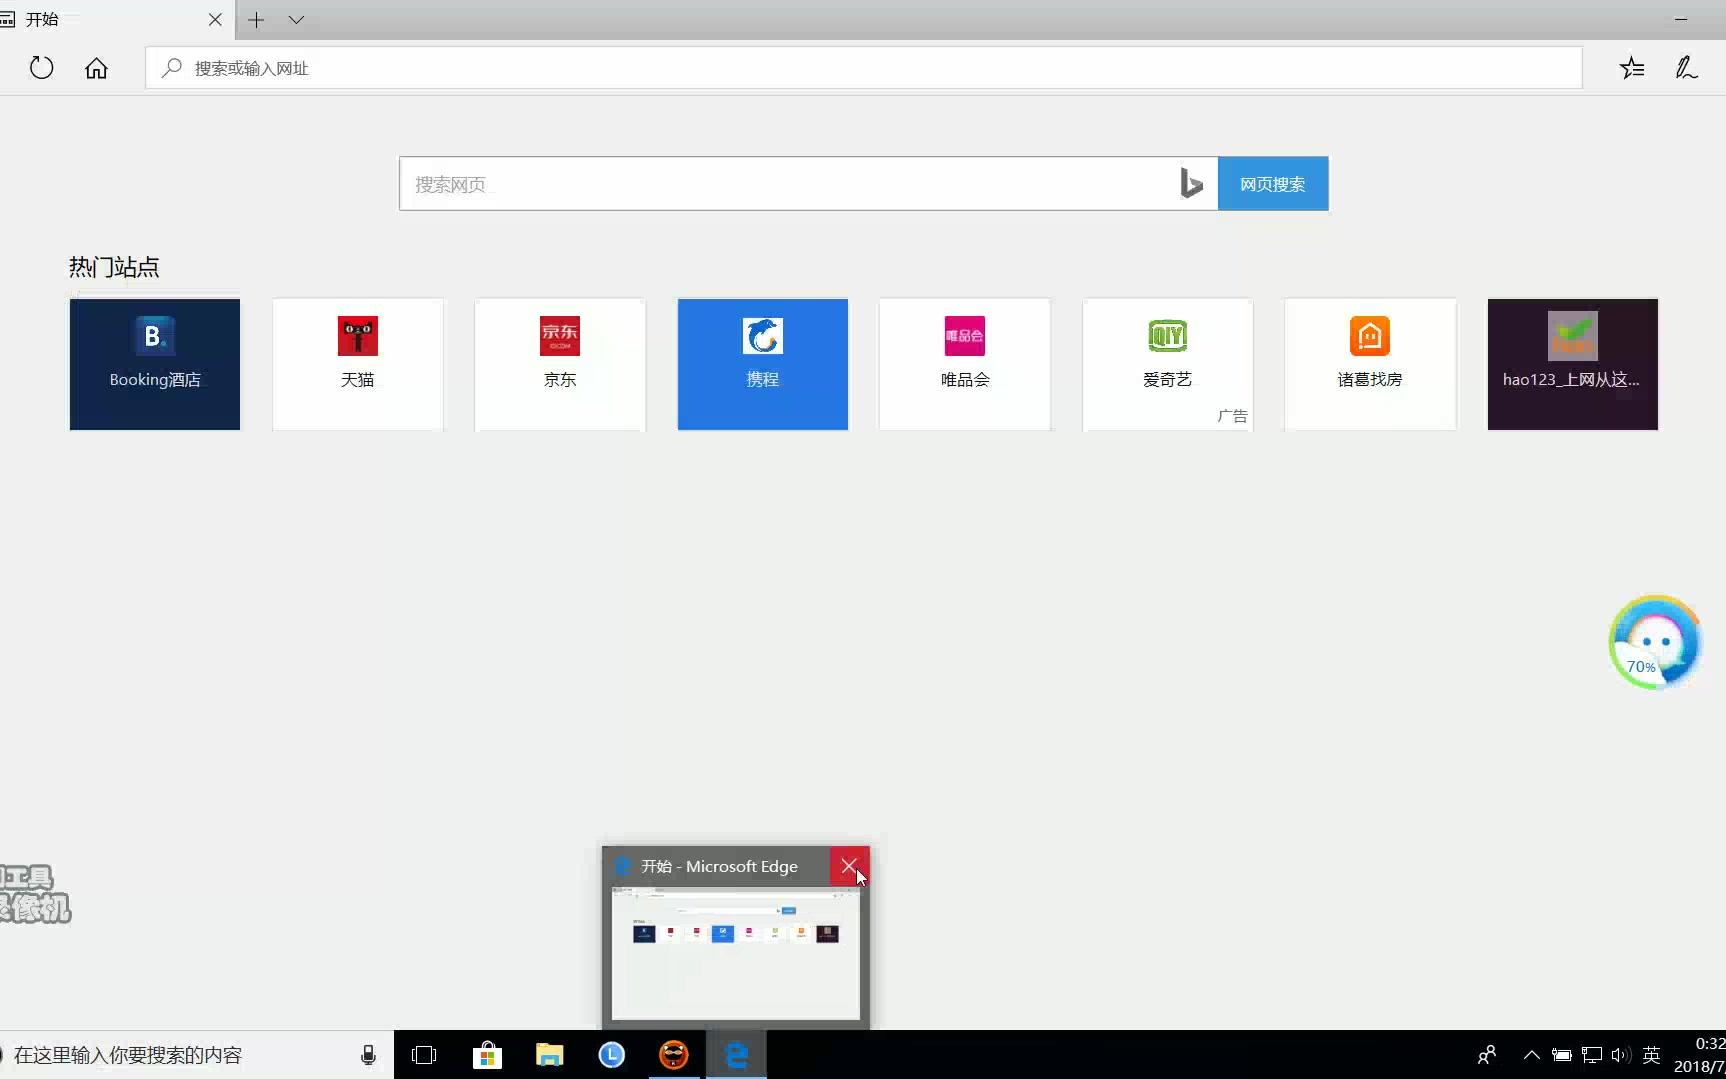Viewport: 1726px width, 1079px height.
Task: Open the People icon in system tray
Action: [1487, 1055]
